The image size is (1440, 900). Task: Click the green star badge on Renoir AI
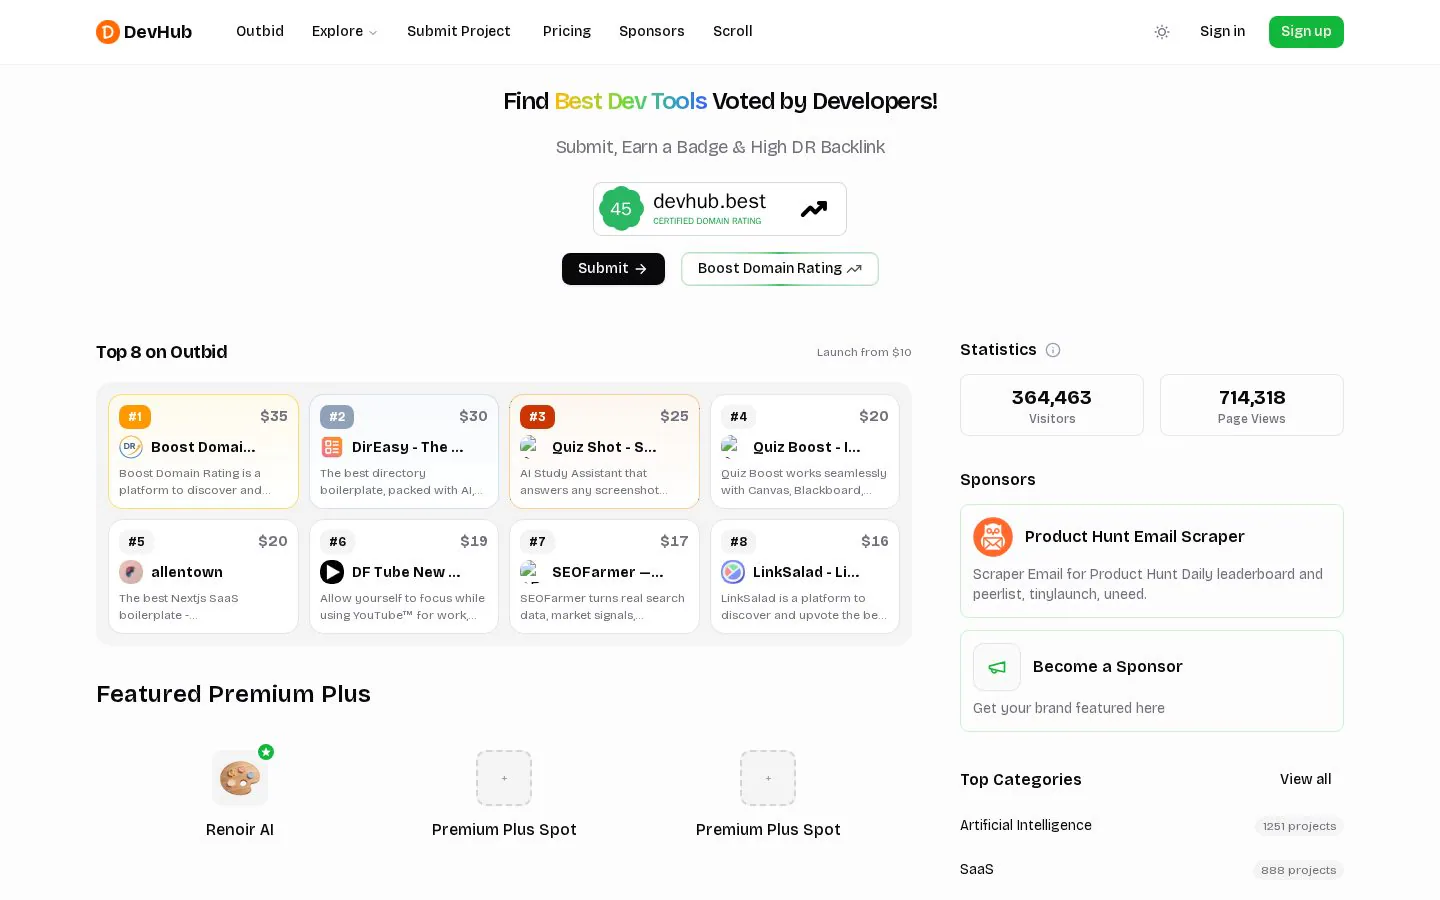click(x=266, y=752)
